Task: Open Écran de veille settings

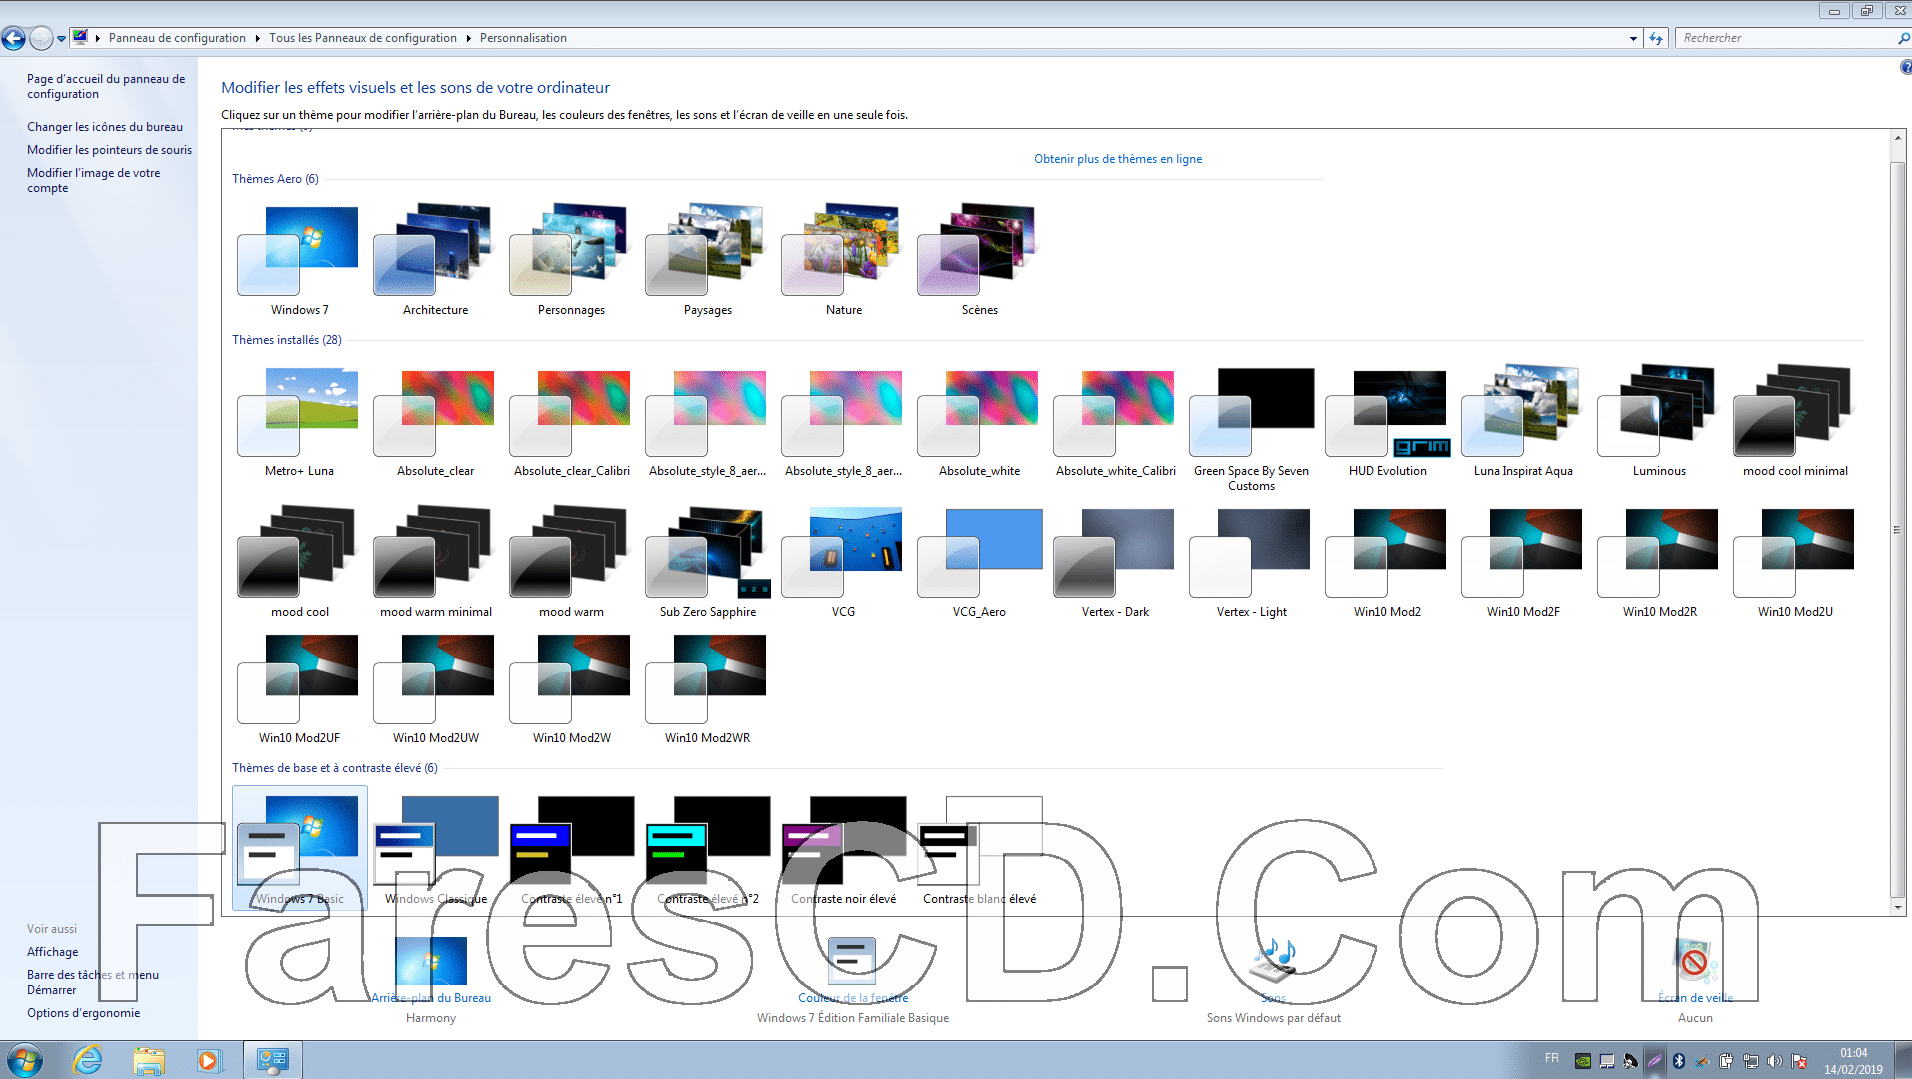Action: pos(1695,997)
